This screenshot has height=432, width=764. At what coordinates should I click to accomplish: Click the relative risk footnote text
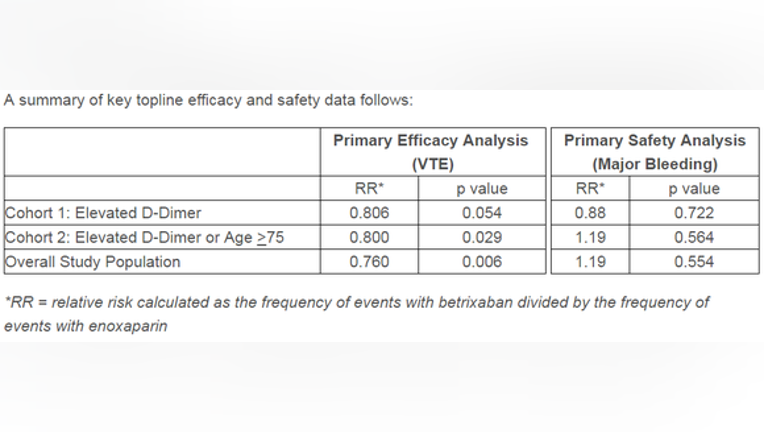coord(357,314)
